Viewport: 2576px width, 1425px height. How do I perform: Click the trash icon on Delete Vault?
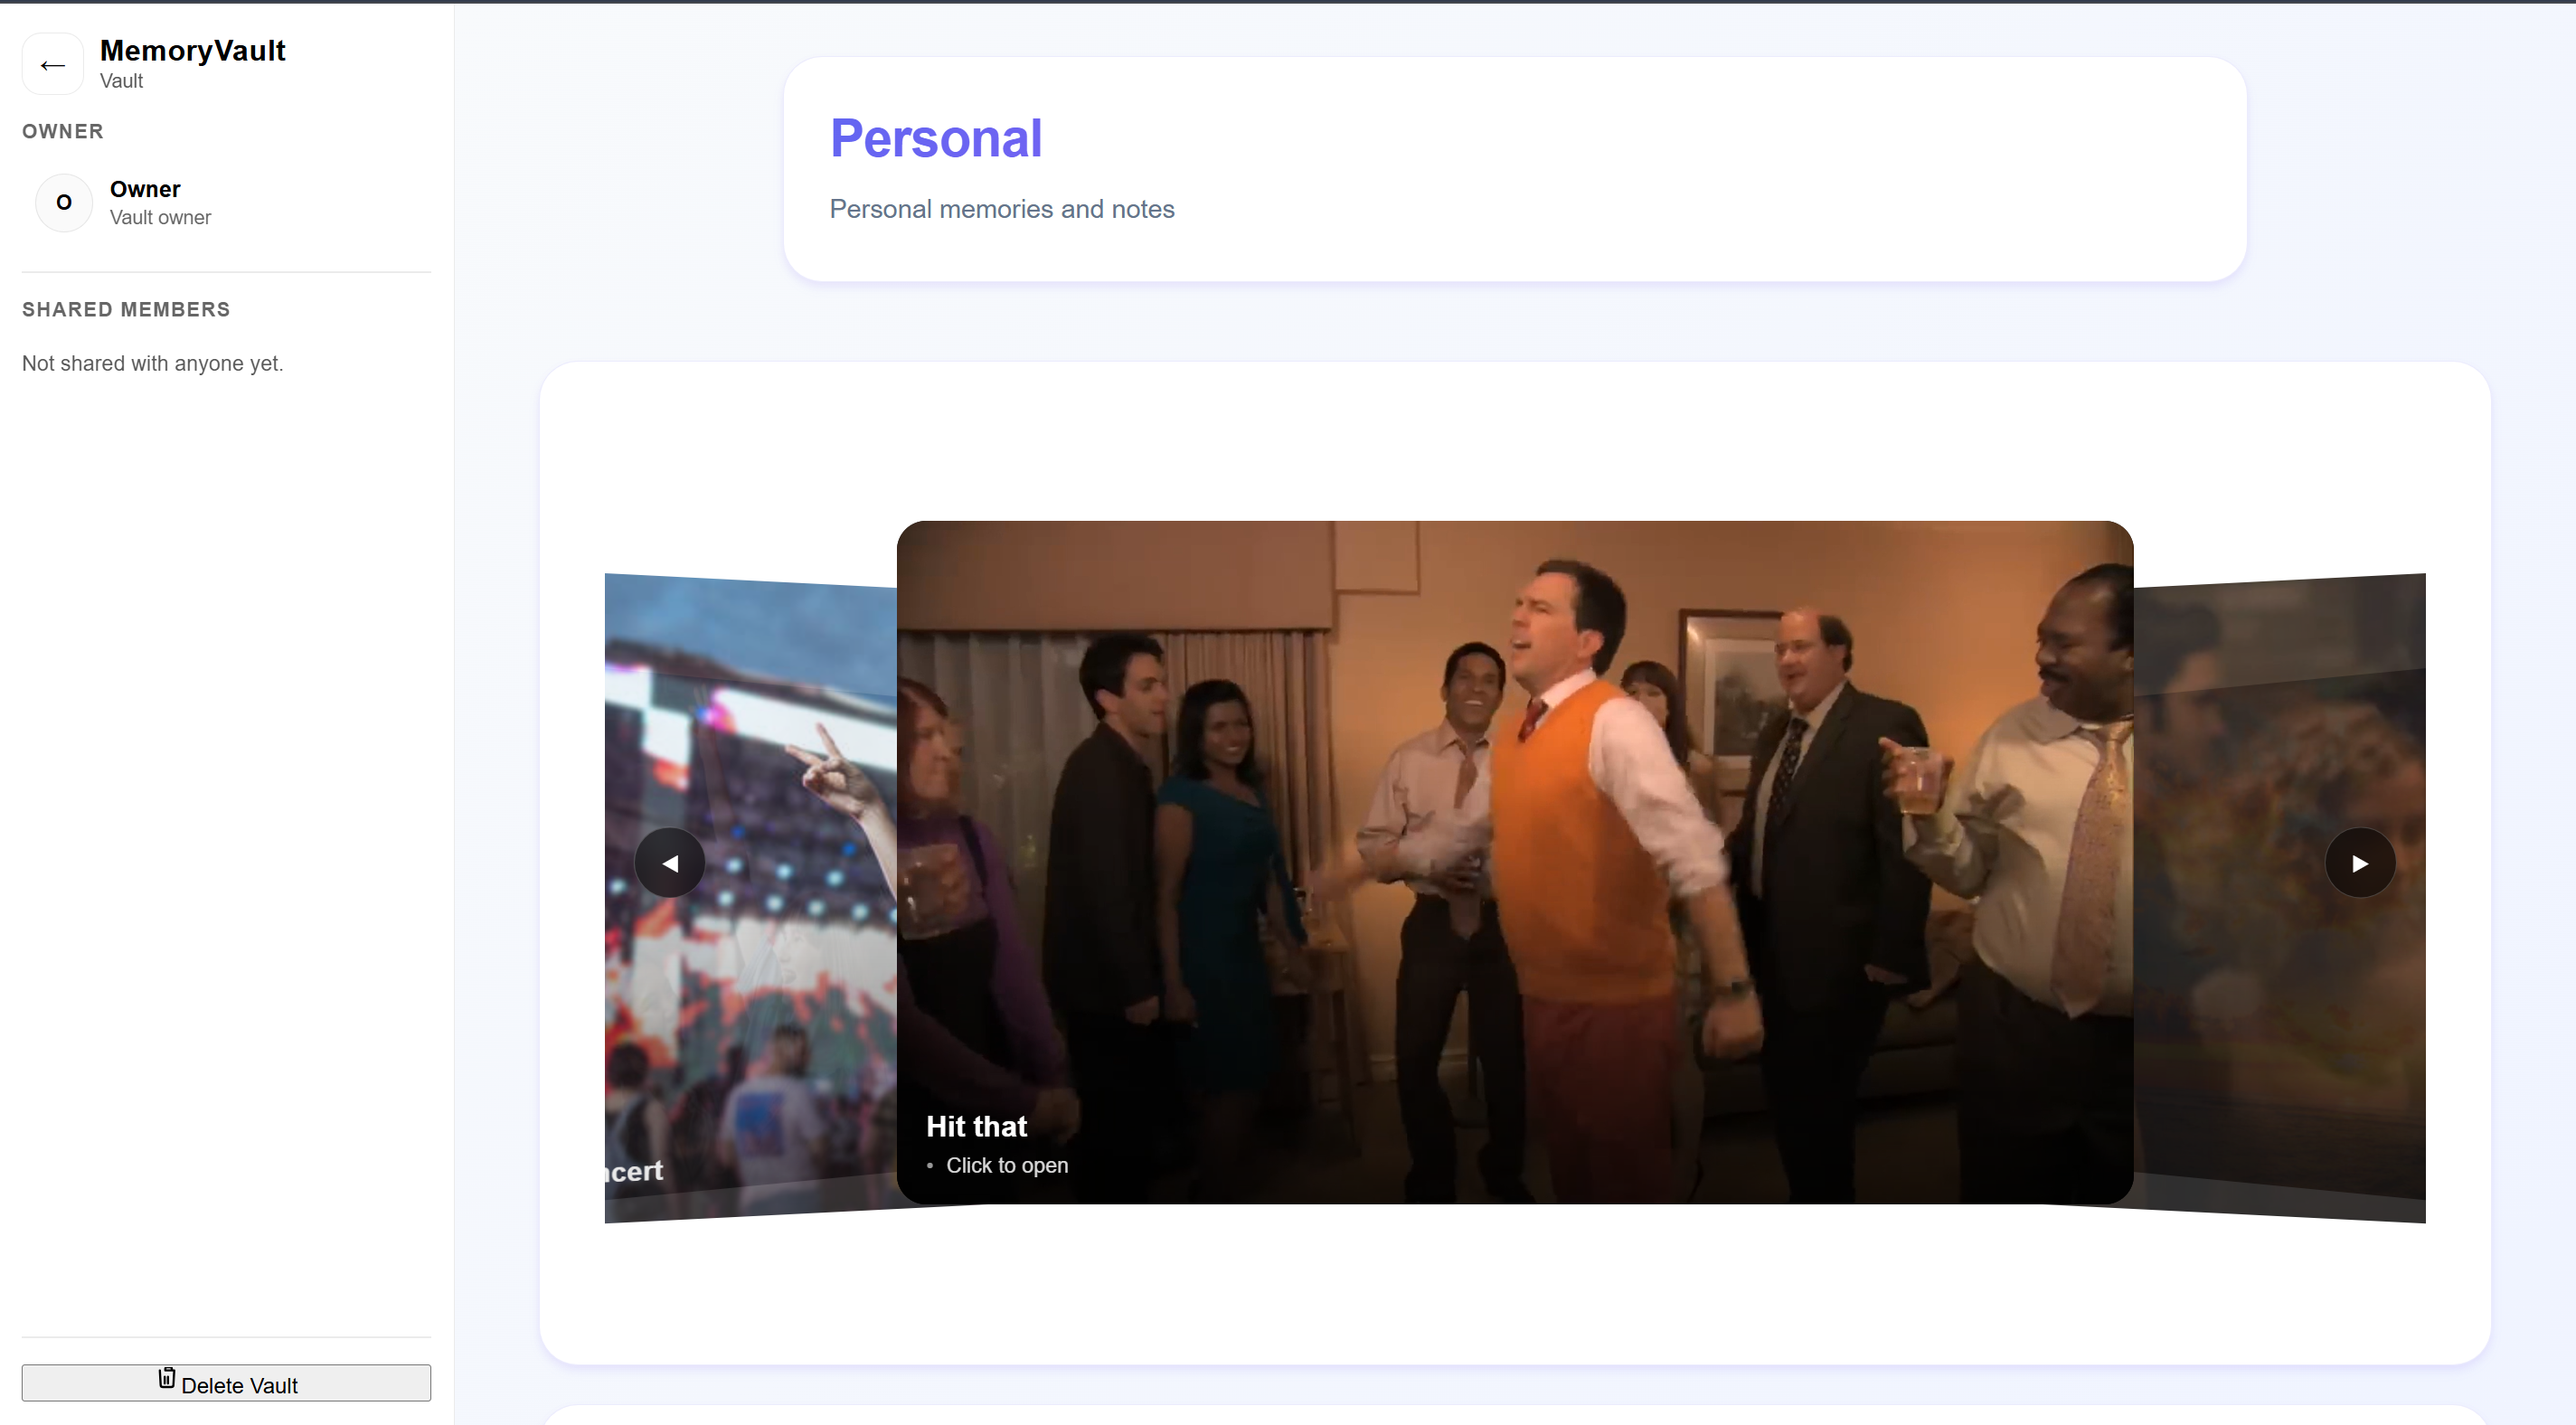click(x=167, y=1379)
